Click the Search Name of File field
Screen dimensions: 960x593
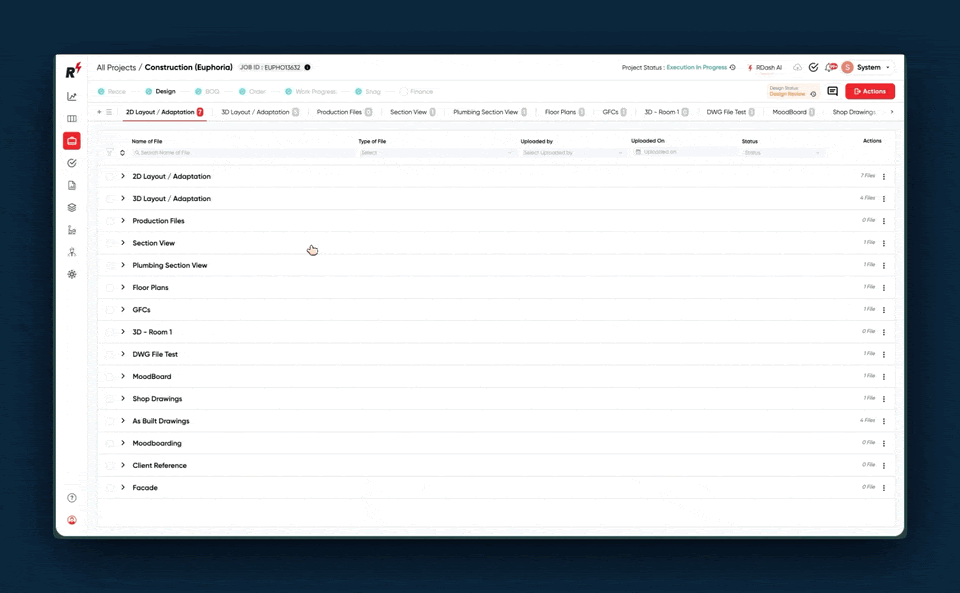point(240,153)
